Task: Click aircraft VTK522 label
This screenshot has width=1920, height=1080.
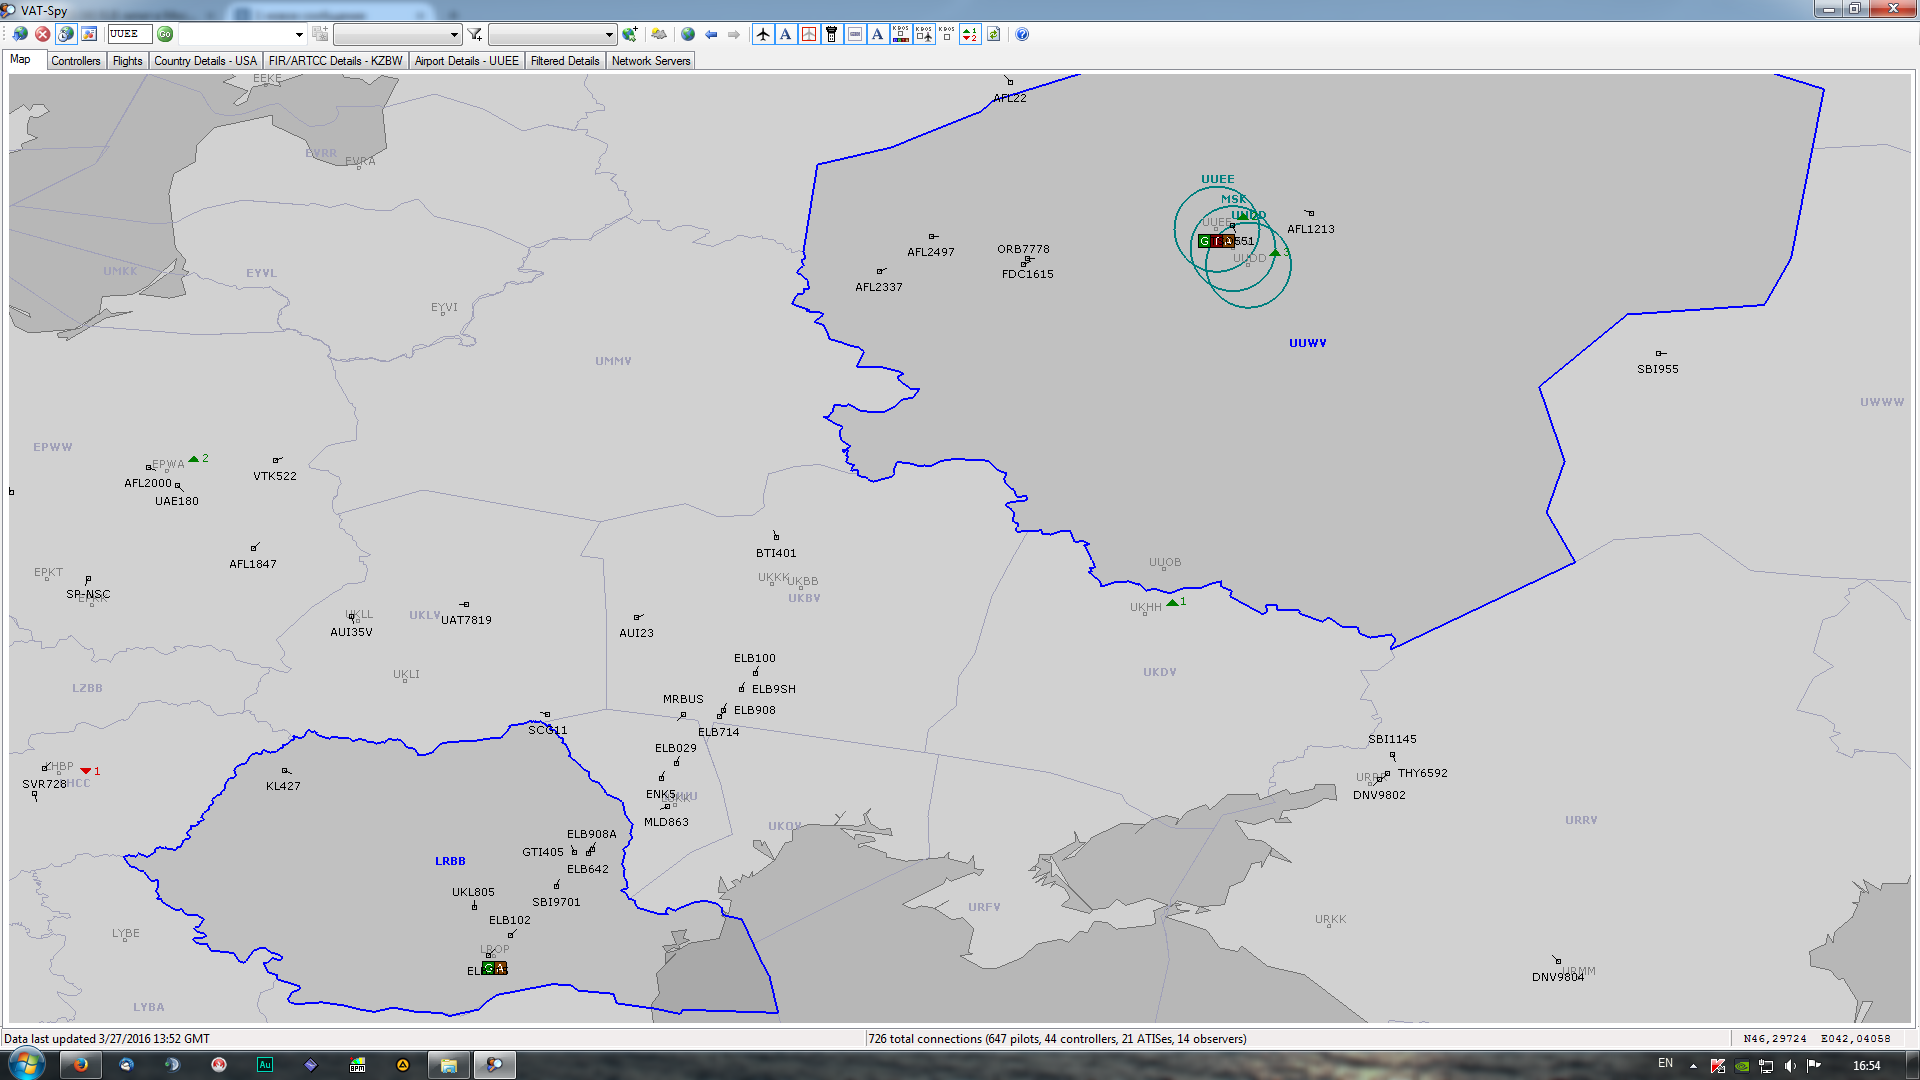Action: [275, 476]
